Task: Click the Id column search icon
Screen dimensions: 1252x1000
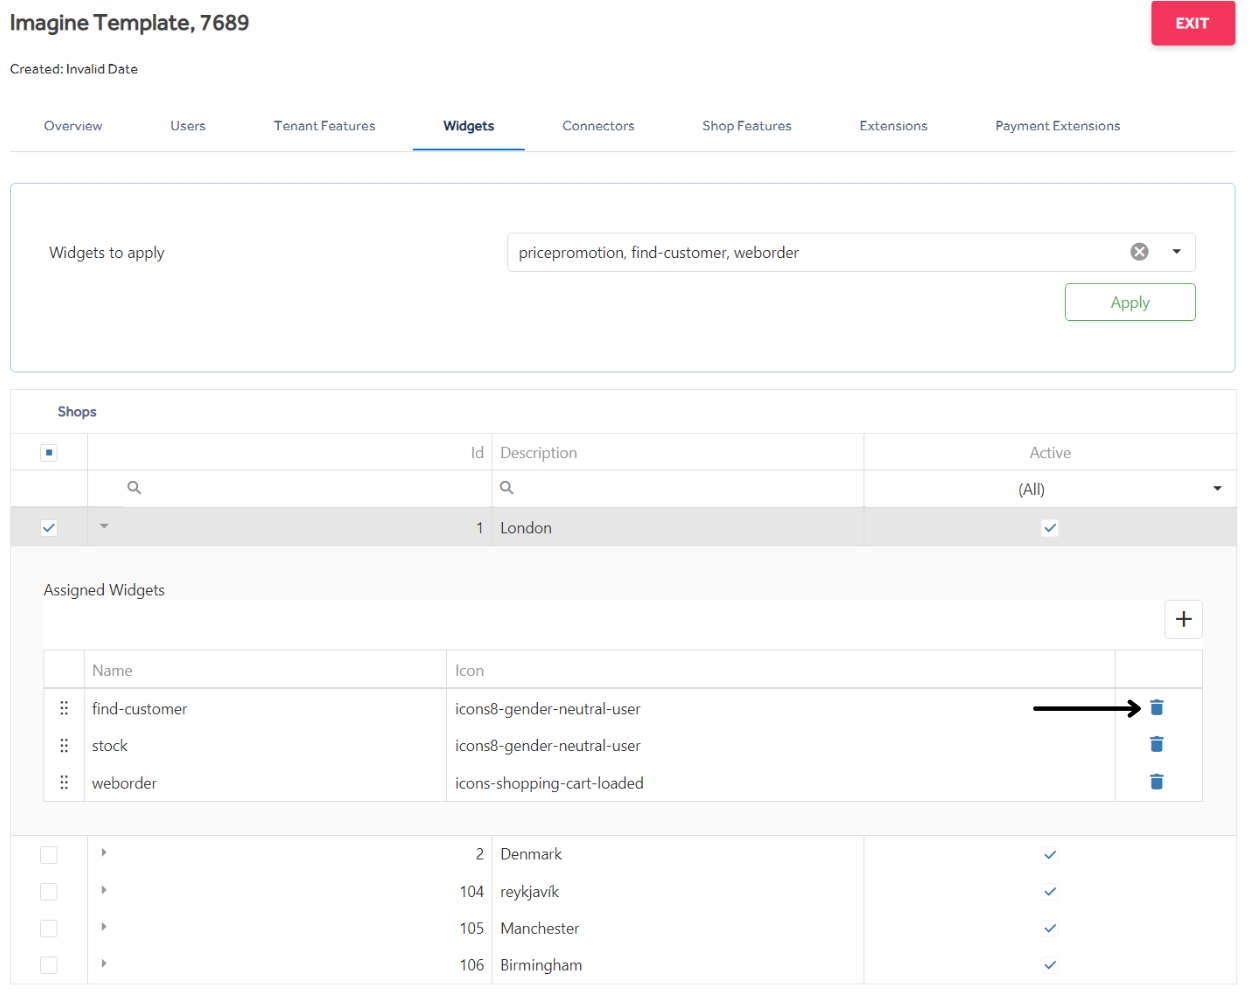Action: (134, 488)
